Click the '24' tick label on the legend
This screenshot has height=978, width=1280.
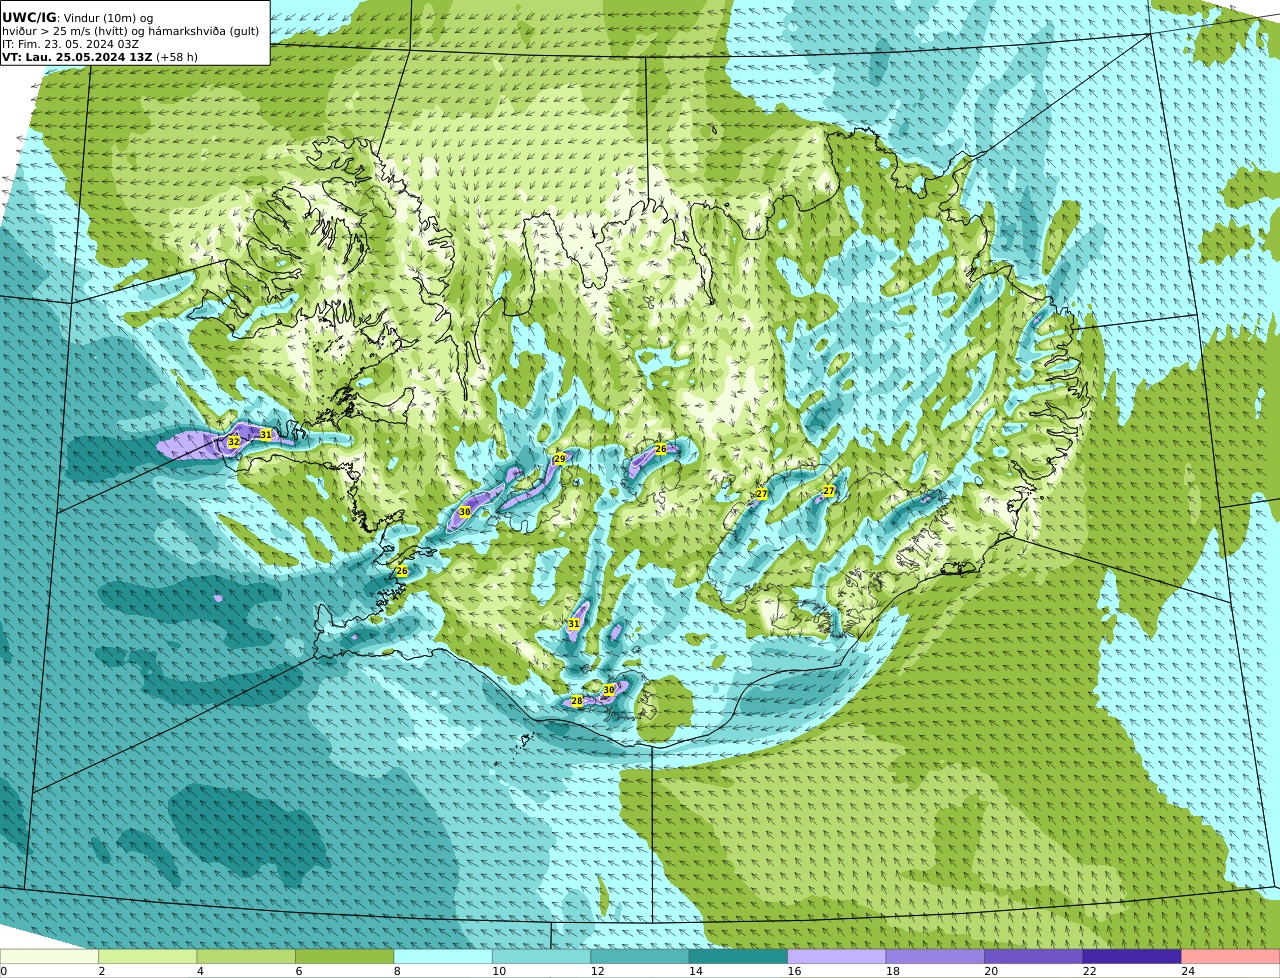(x=1188, y=971)
